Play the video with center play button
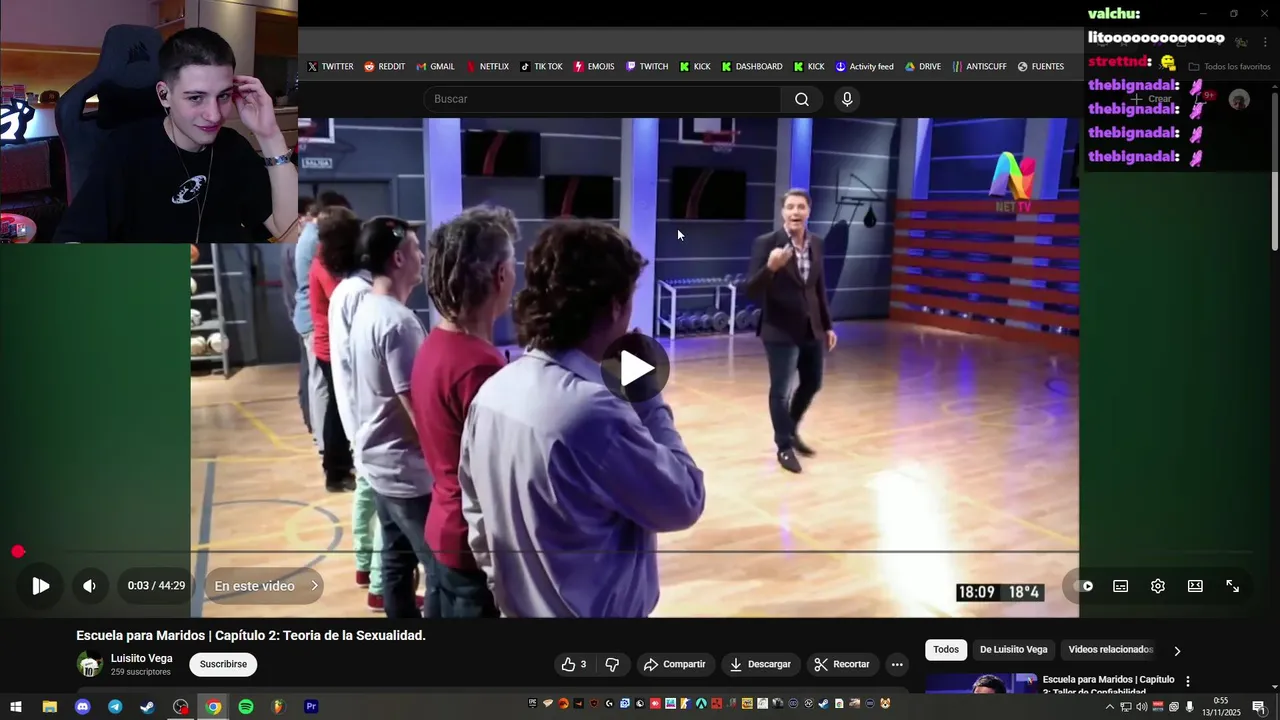Image resolution: width=1280 pixels, height=720 pixels. 635,368
